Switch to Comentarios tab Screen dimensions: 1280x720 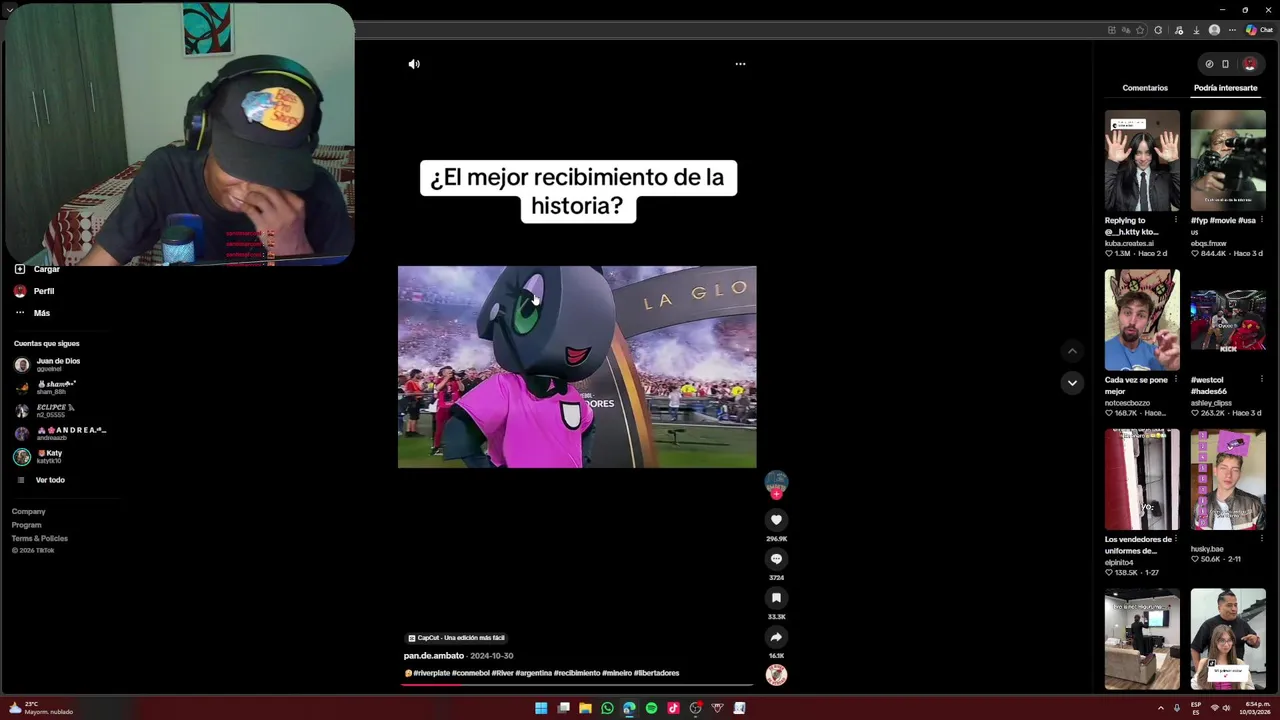tap(1145, 88)
